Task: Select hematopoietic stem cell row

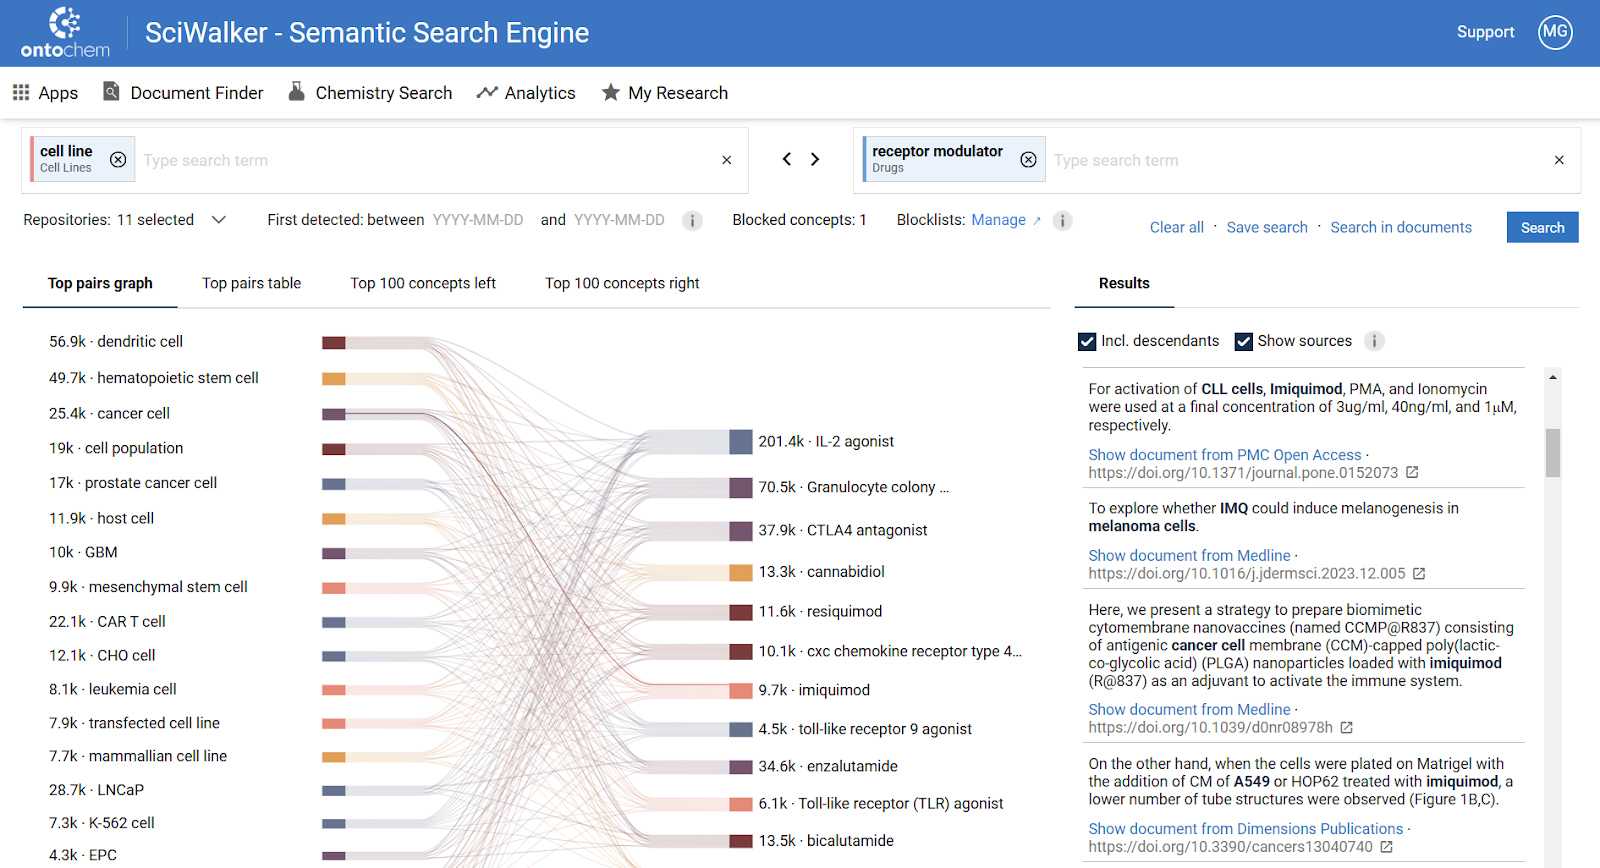Action: 154,378
